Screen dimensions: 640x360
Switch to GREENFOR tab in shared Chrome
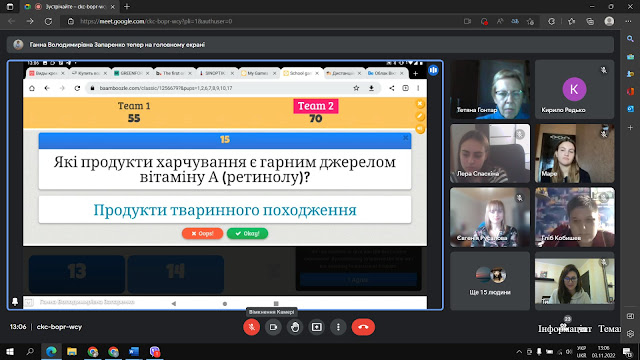pos(131,73)
